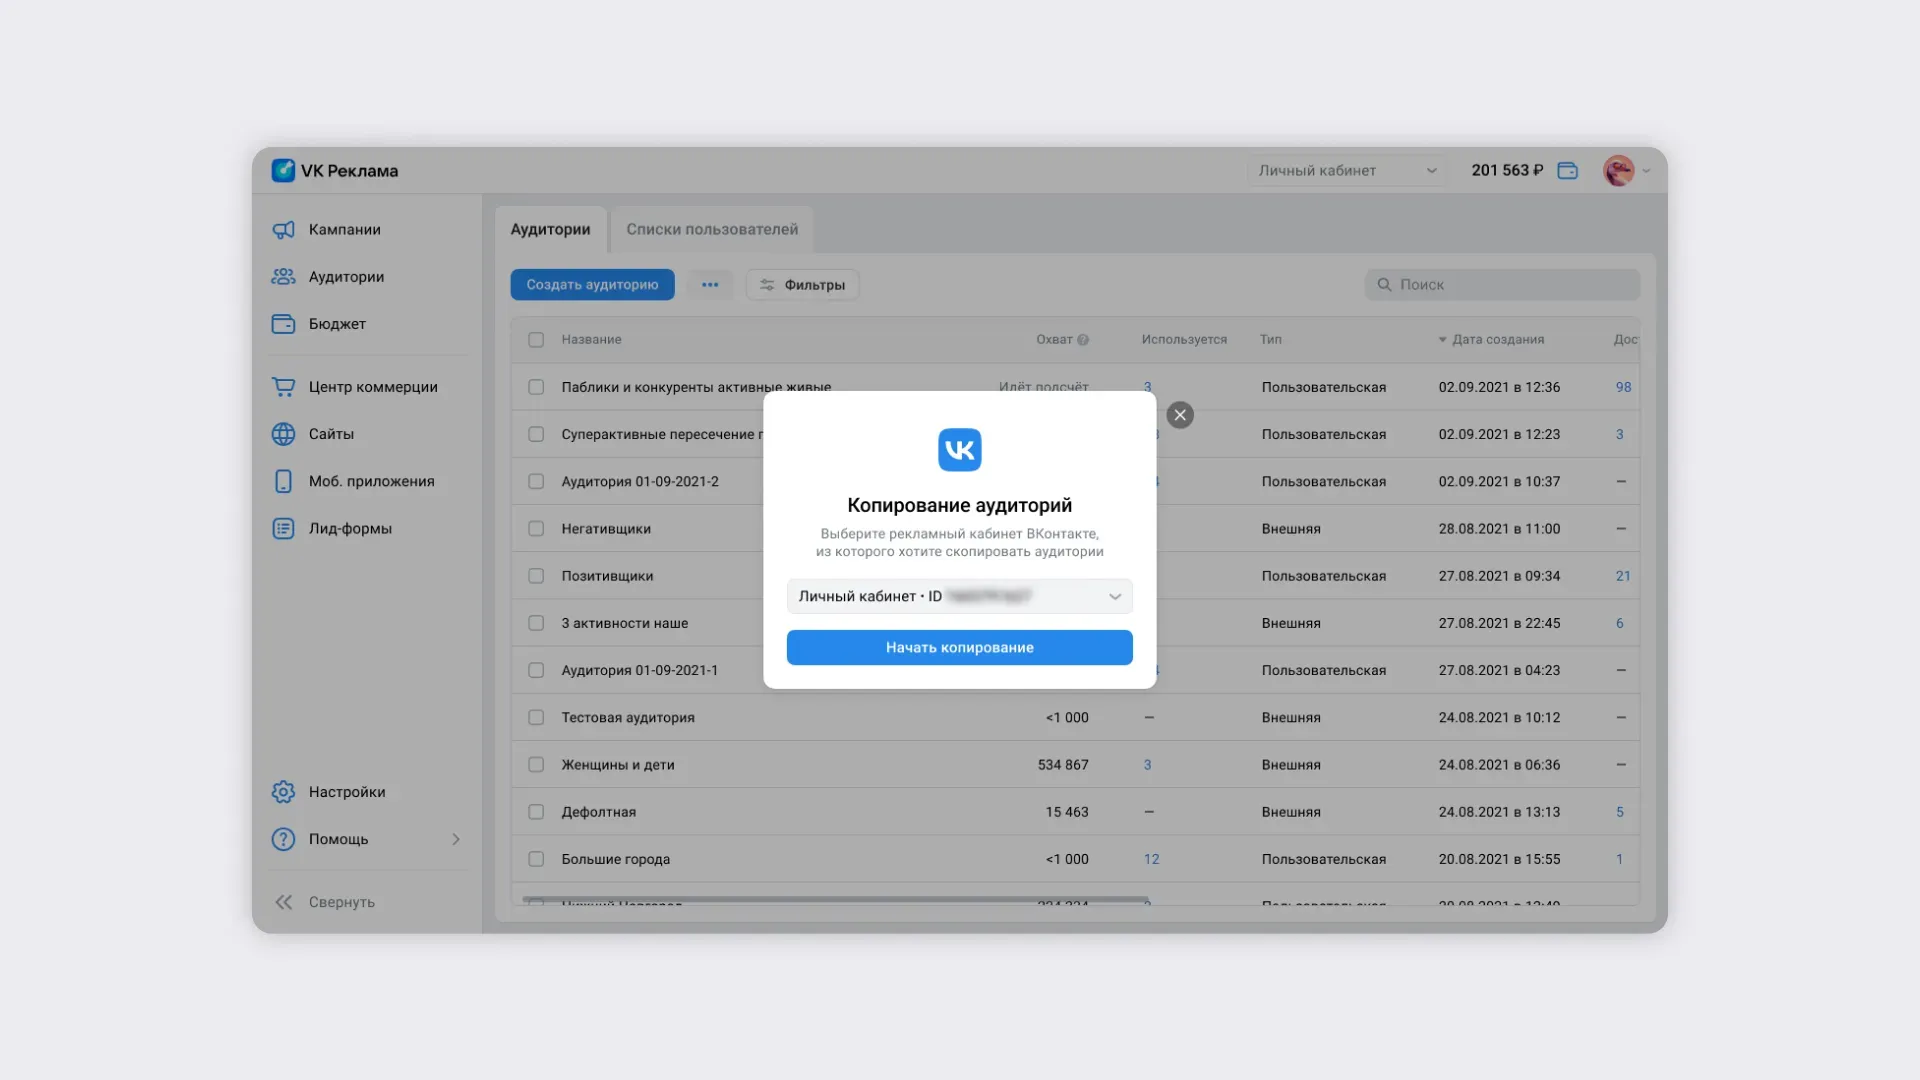The height and width of the screenshot is (1080, 1920).
Task: Expand the Помощь submenu chevron
Action: pos(456,839)
